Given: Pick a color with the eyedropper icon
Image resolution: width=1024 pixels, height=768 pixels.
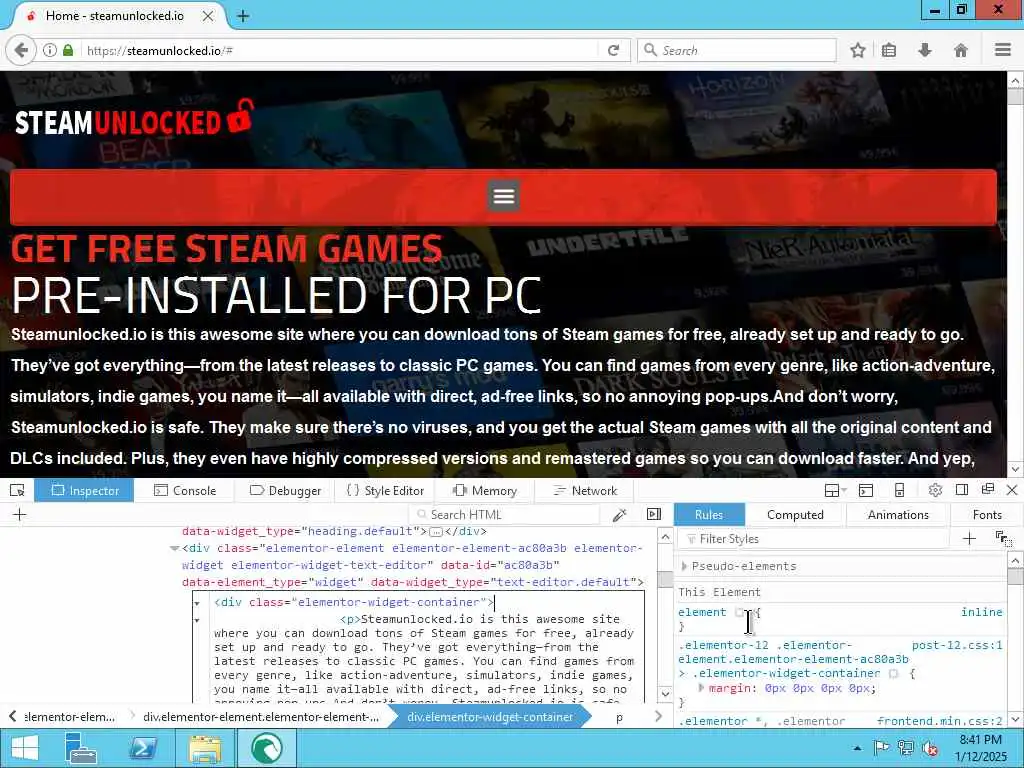Looking at the screenshot, I should pos(620,515).
